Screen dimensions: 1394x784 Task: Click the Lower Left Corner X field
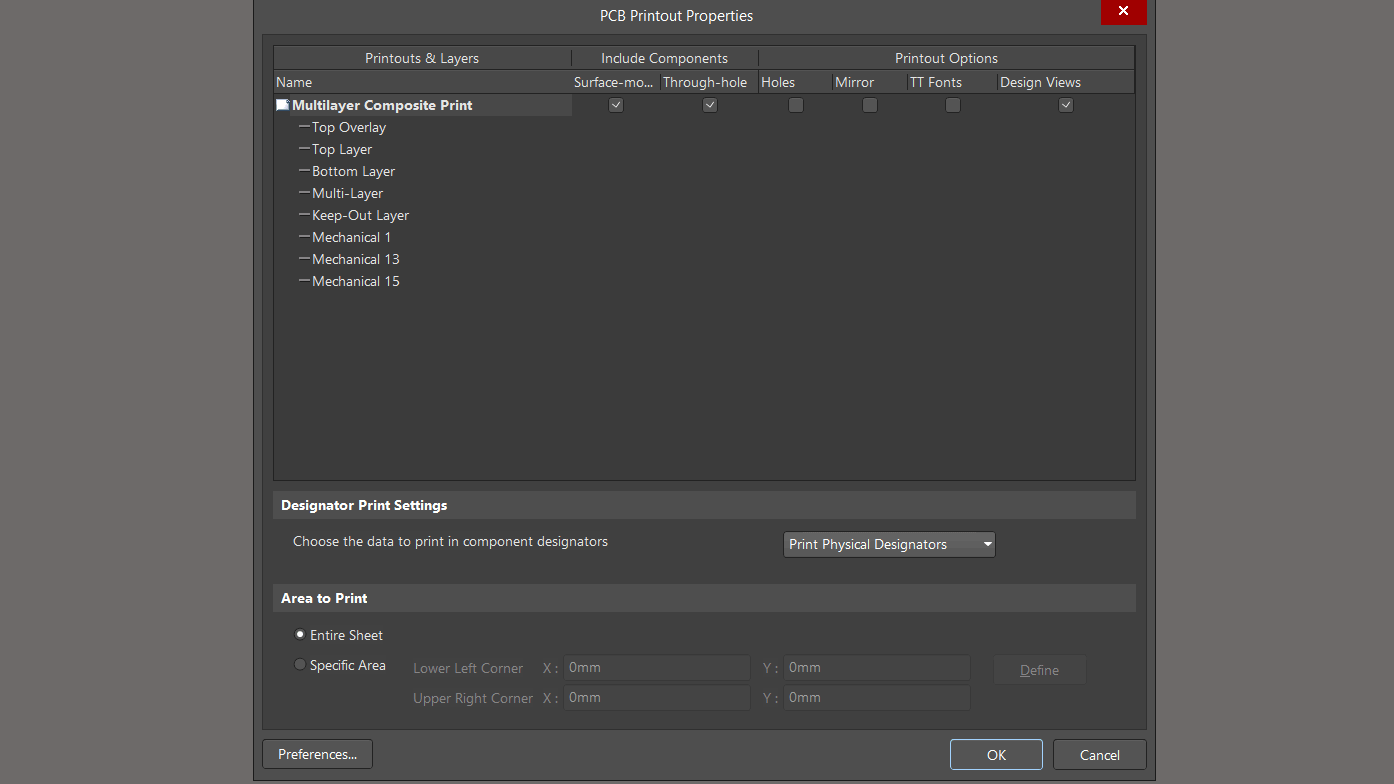pos(656,668)
